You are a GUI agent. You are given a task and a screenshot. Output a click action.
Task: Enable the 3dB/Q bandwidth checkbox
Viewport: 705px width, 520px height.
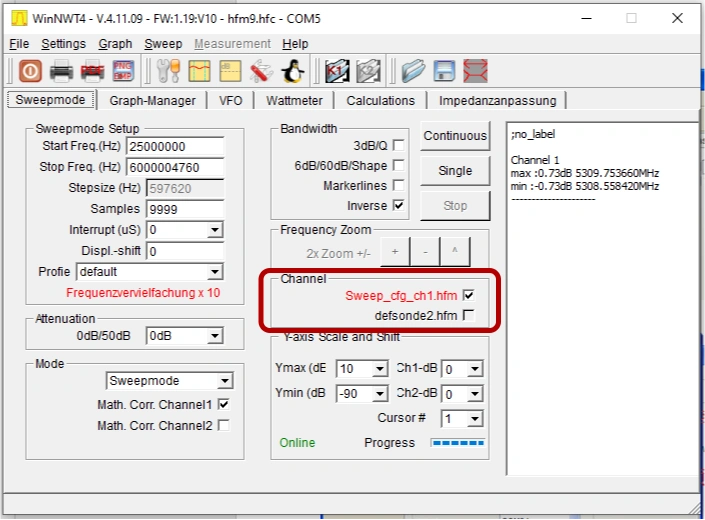click(x=398, y=145)
